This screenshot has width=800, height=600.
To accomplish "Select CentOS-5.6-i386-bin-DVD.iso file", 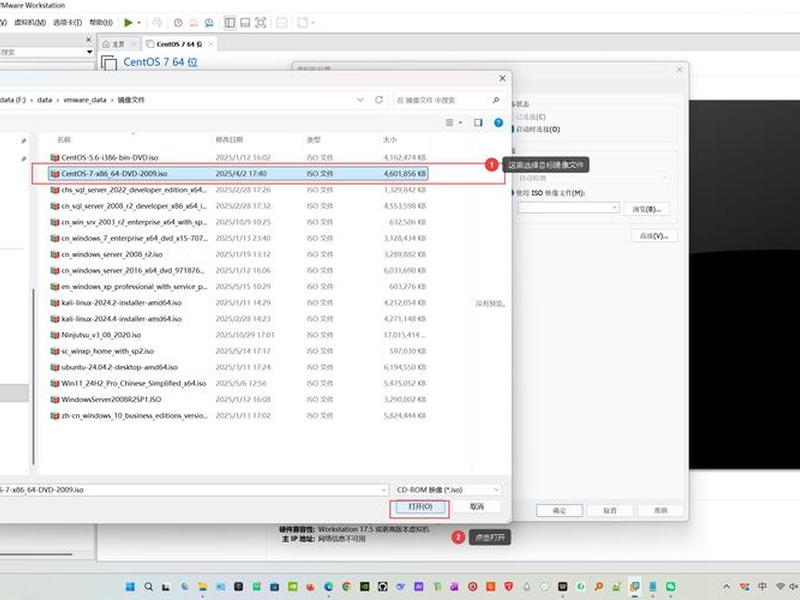I will [x=238, y=158].
